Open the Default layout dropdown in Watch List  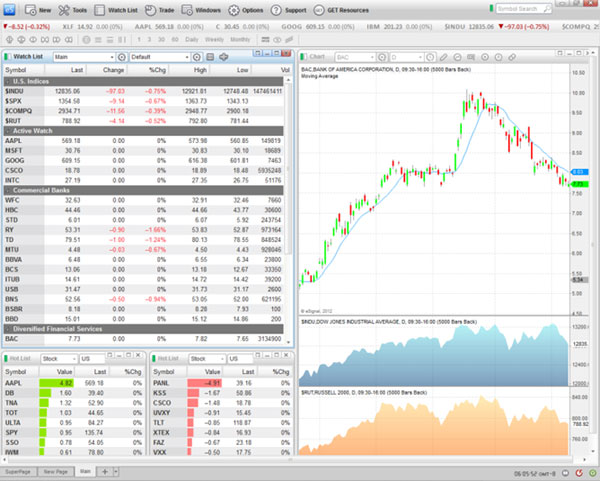pos(160,57)
